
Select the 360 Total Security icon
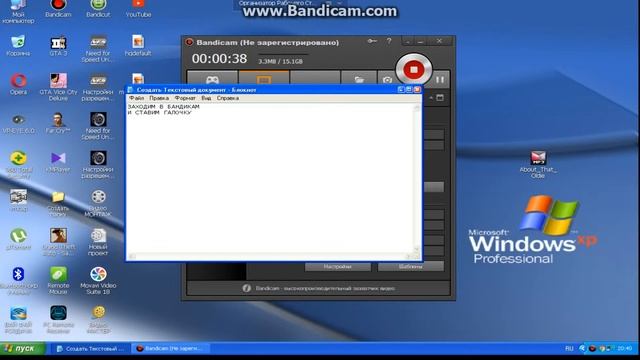pyautogui.click(x=18, y=164)
